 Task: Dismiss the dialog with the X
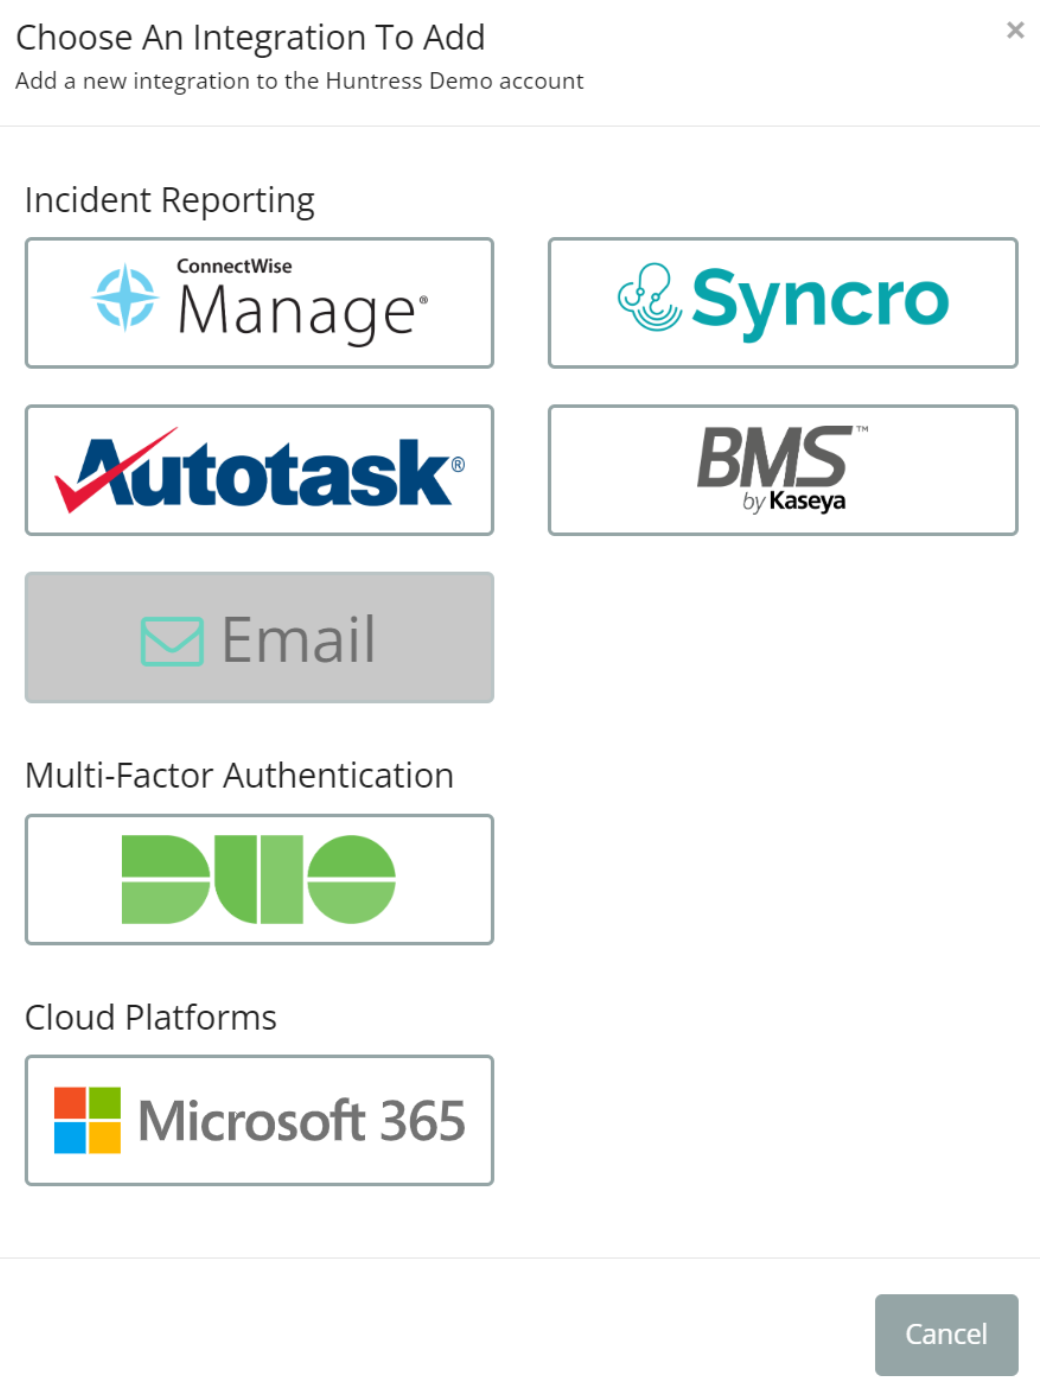point(1015,30)
